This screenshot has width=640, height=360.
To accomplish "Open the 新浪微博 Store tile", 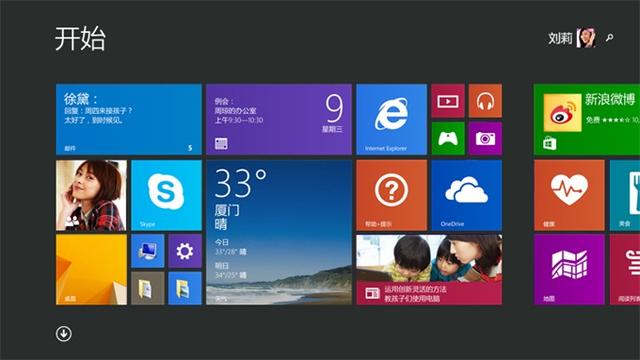I will click(587, 120).
